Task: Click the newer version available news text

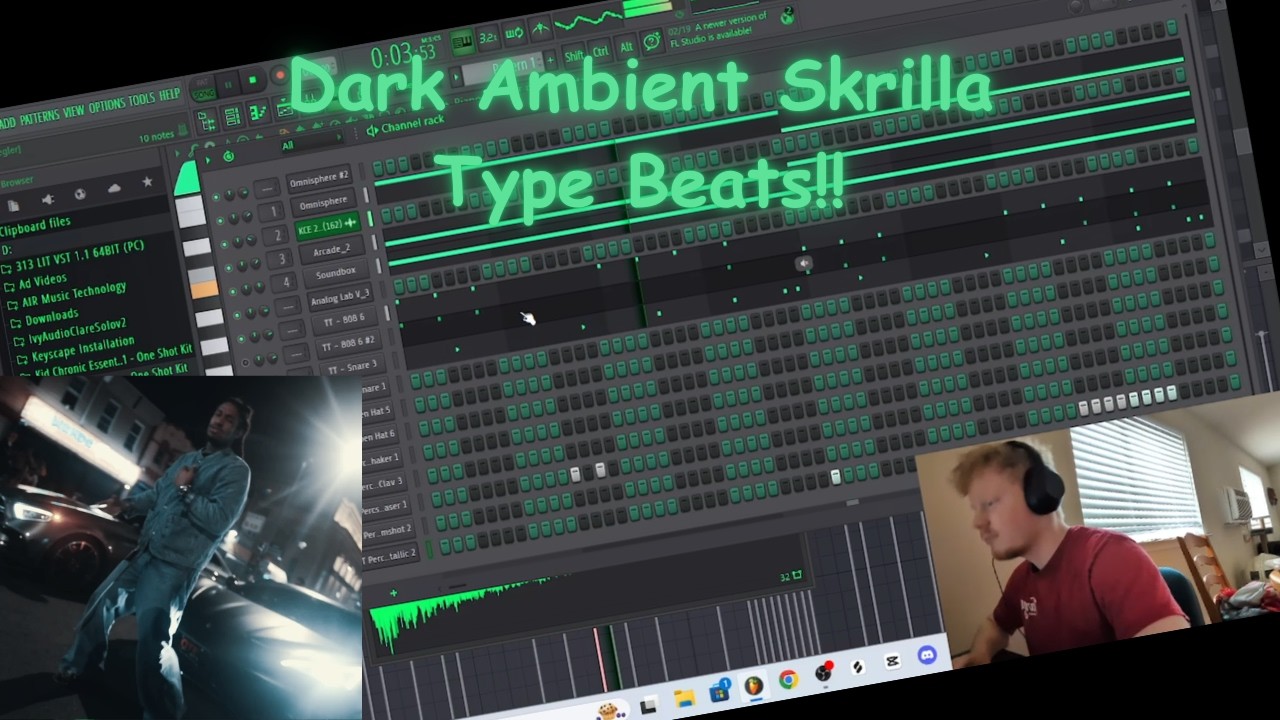Action: point(717,29)
